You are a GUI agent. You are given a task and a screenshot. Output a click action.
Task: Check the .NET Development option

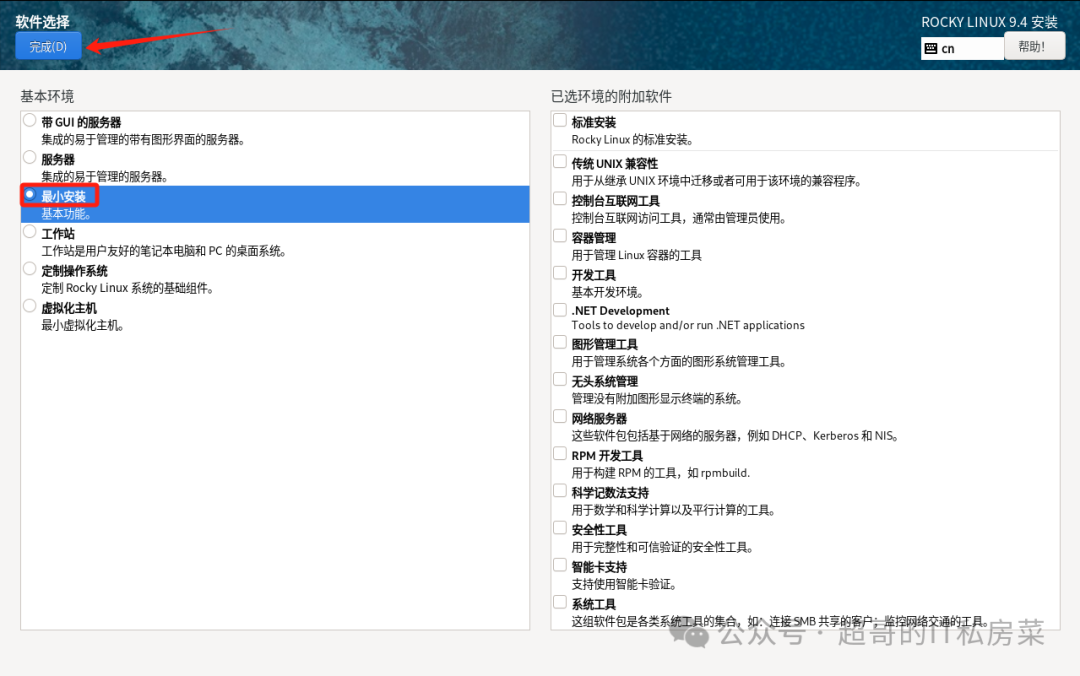coord(559,310)
